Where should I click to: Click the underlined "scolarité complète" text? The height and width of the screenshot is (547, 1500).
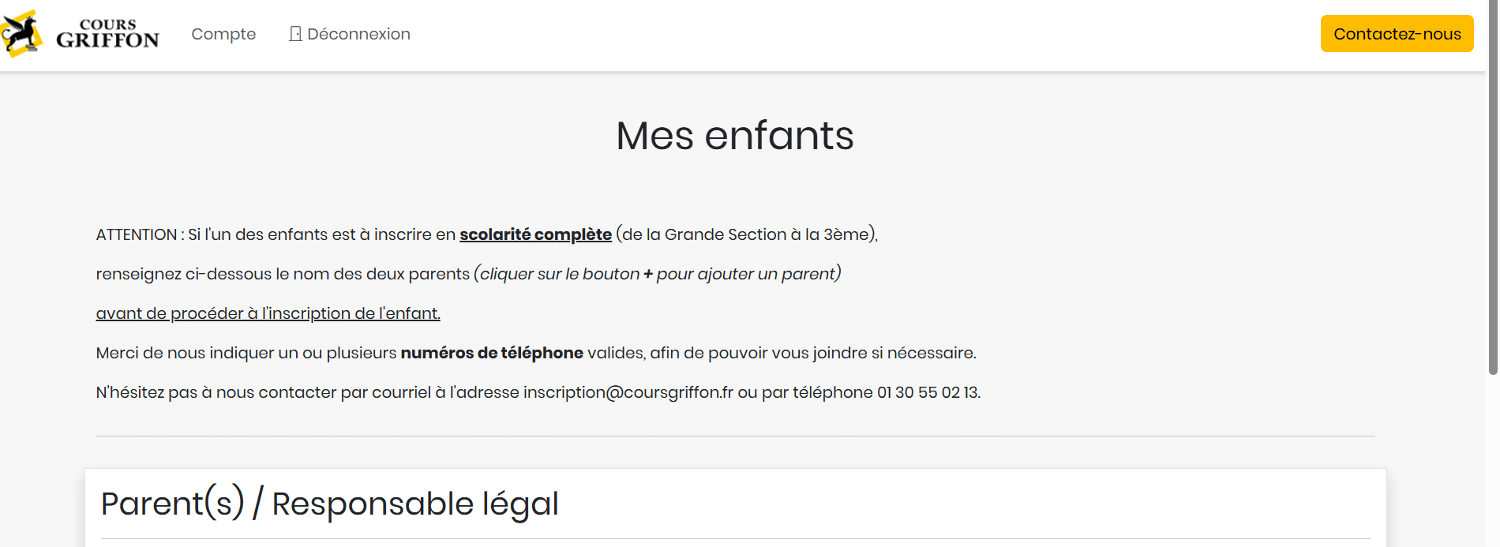click(535, 235)
